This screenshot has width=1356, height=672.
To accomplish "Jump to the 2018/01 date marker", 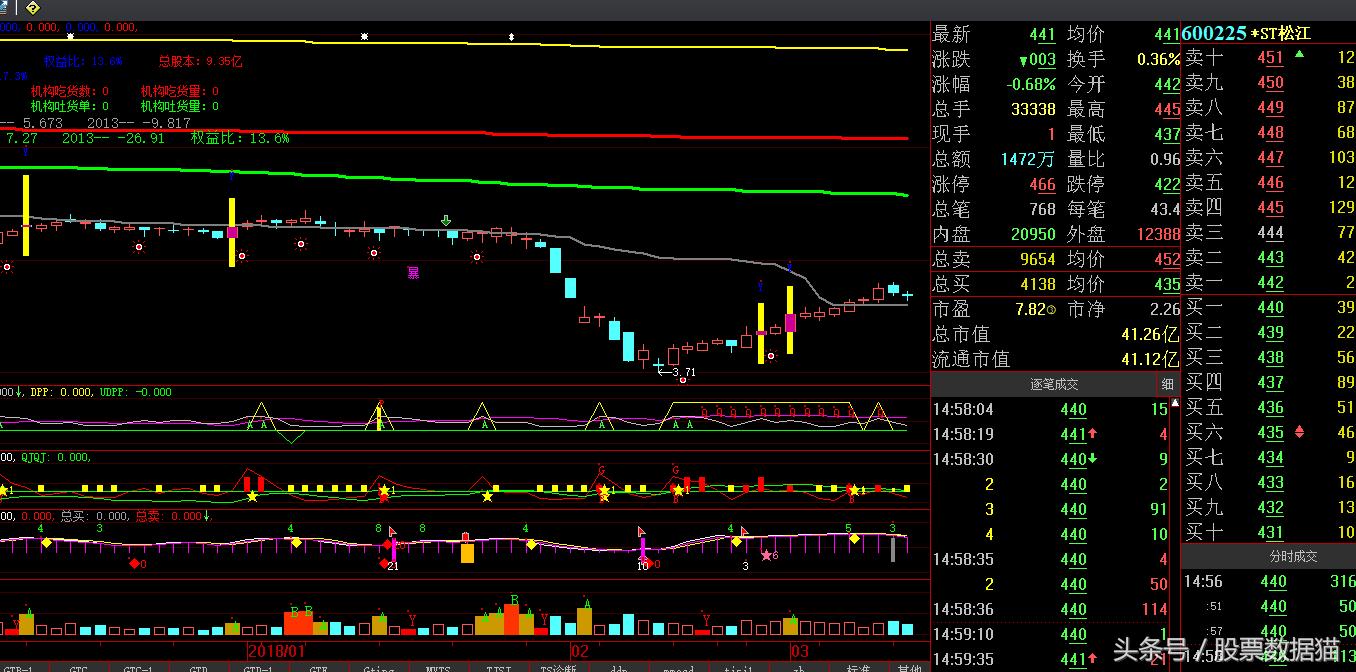I will 277,650.
